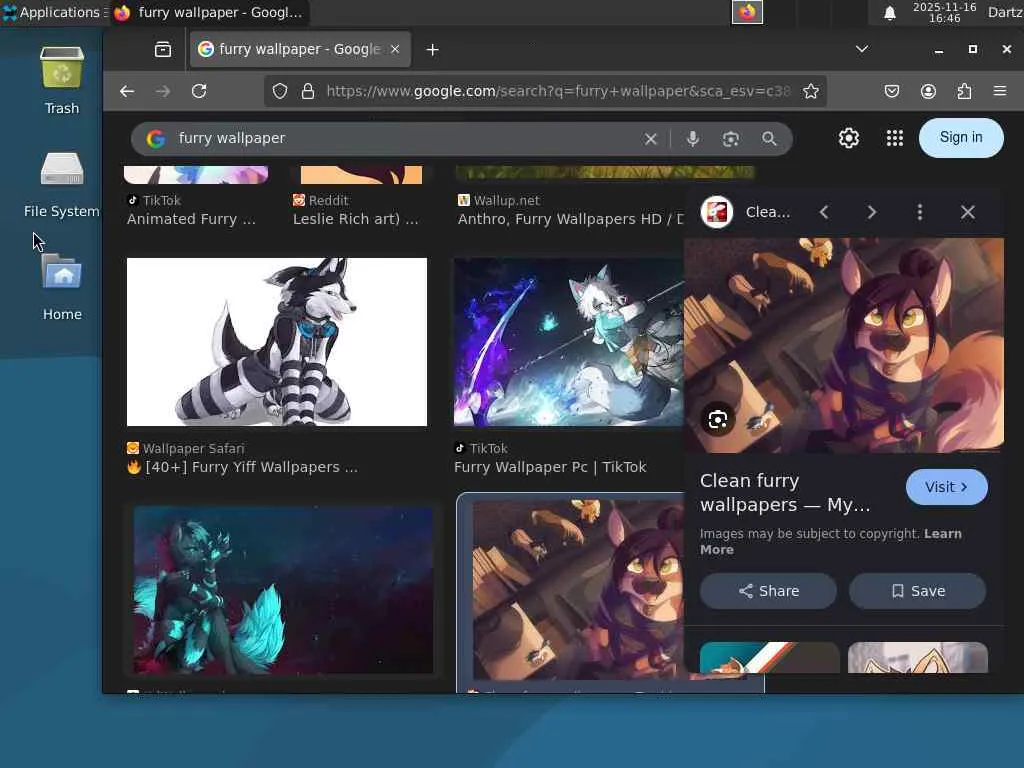This screenshot has width=1024, height=768.
Task: Open the Clean furry wallpapers title link
Action: (785, 492)
